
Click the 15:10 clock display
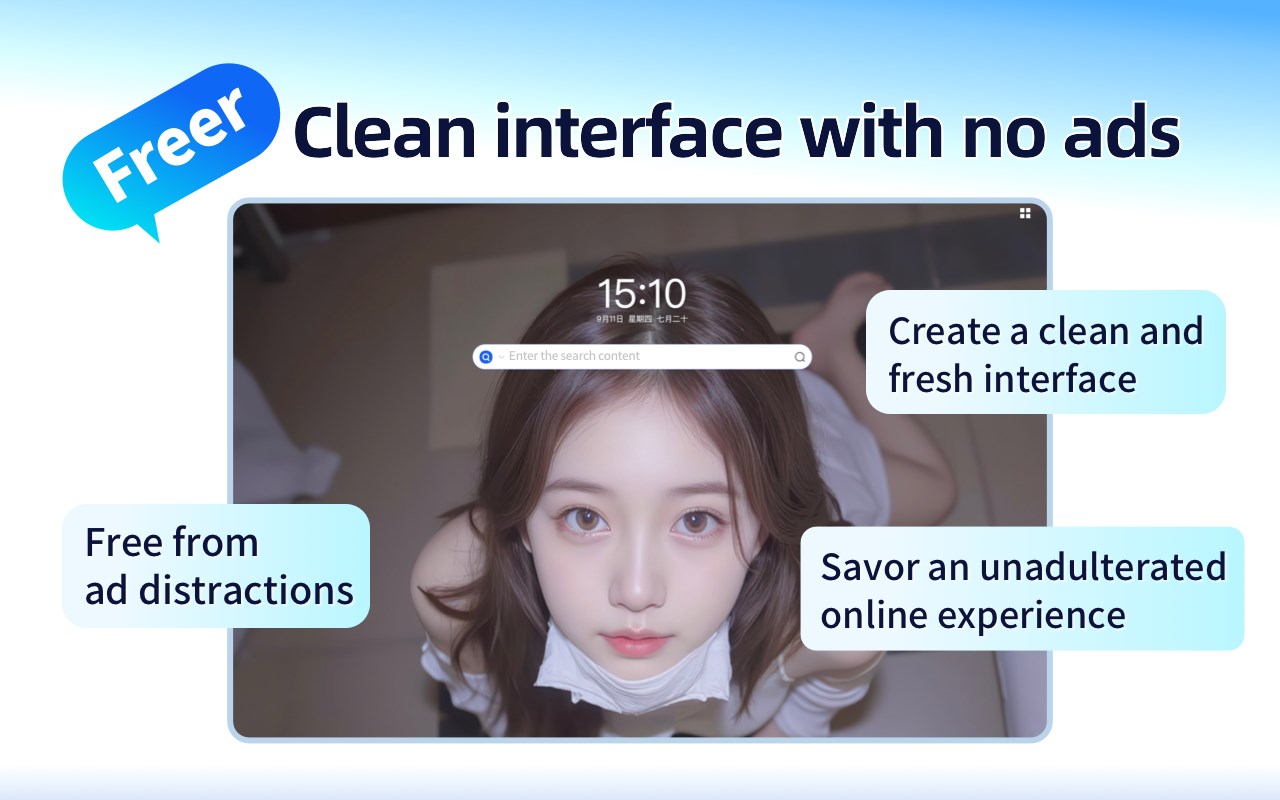pos(642,293)
